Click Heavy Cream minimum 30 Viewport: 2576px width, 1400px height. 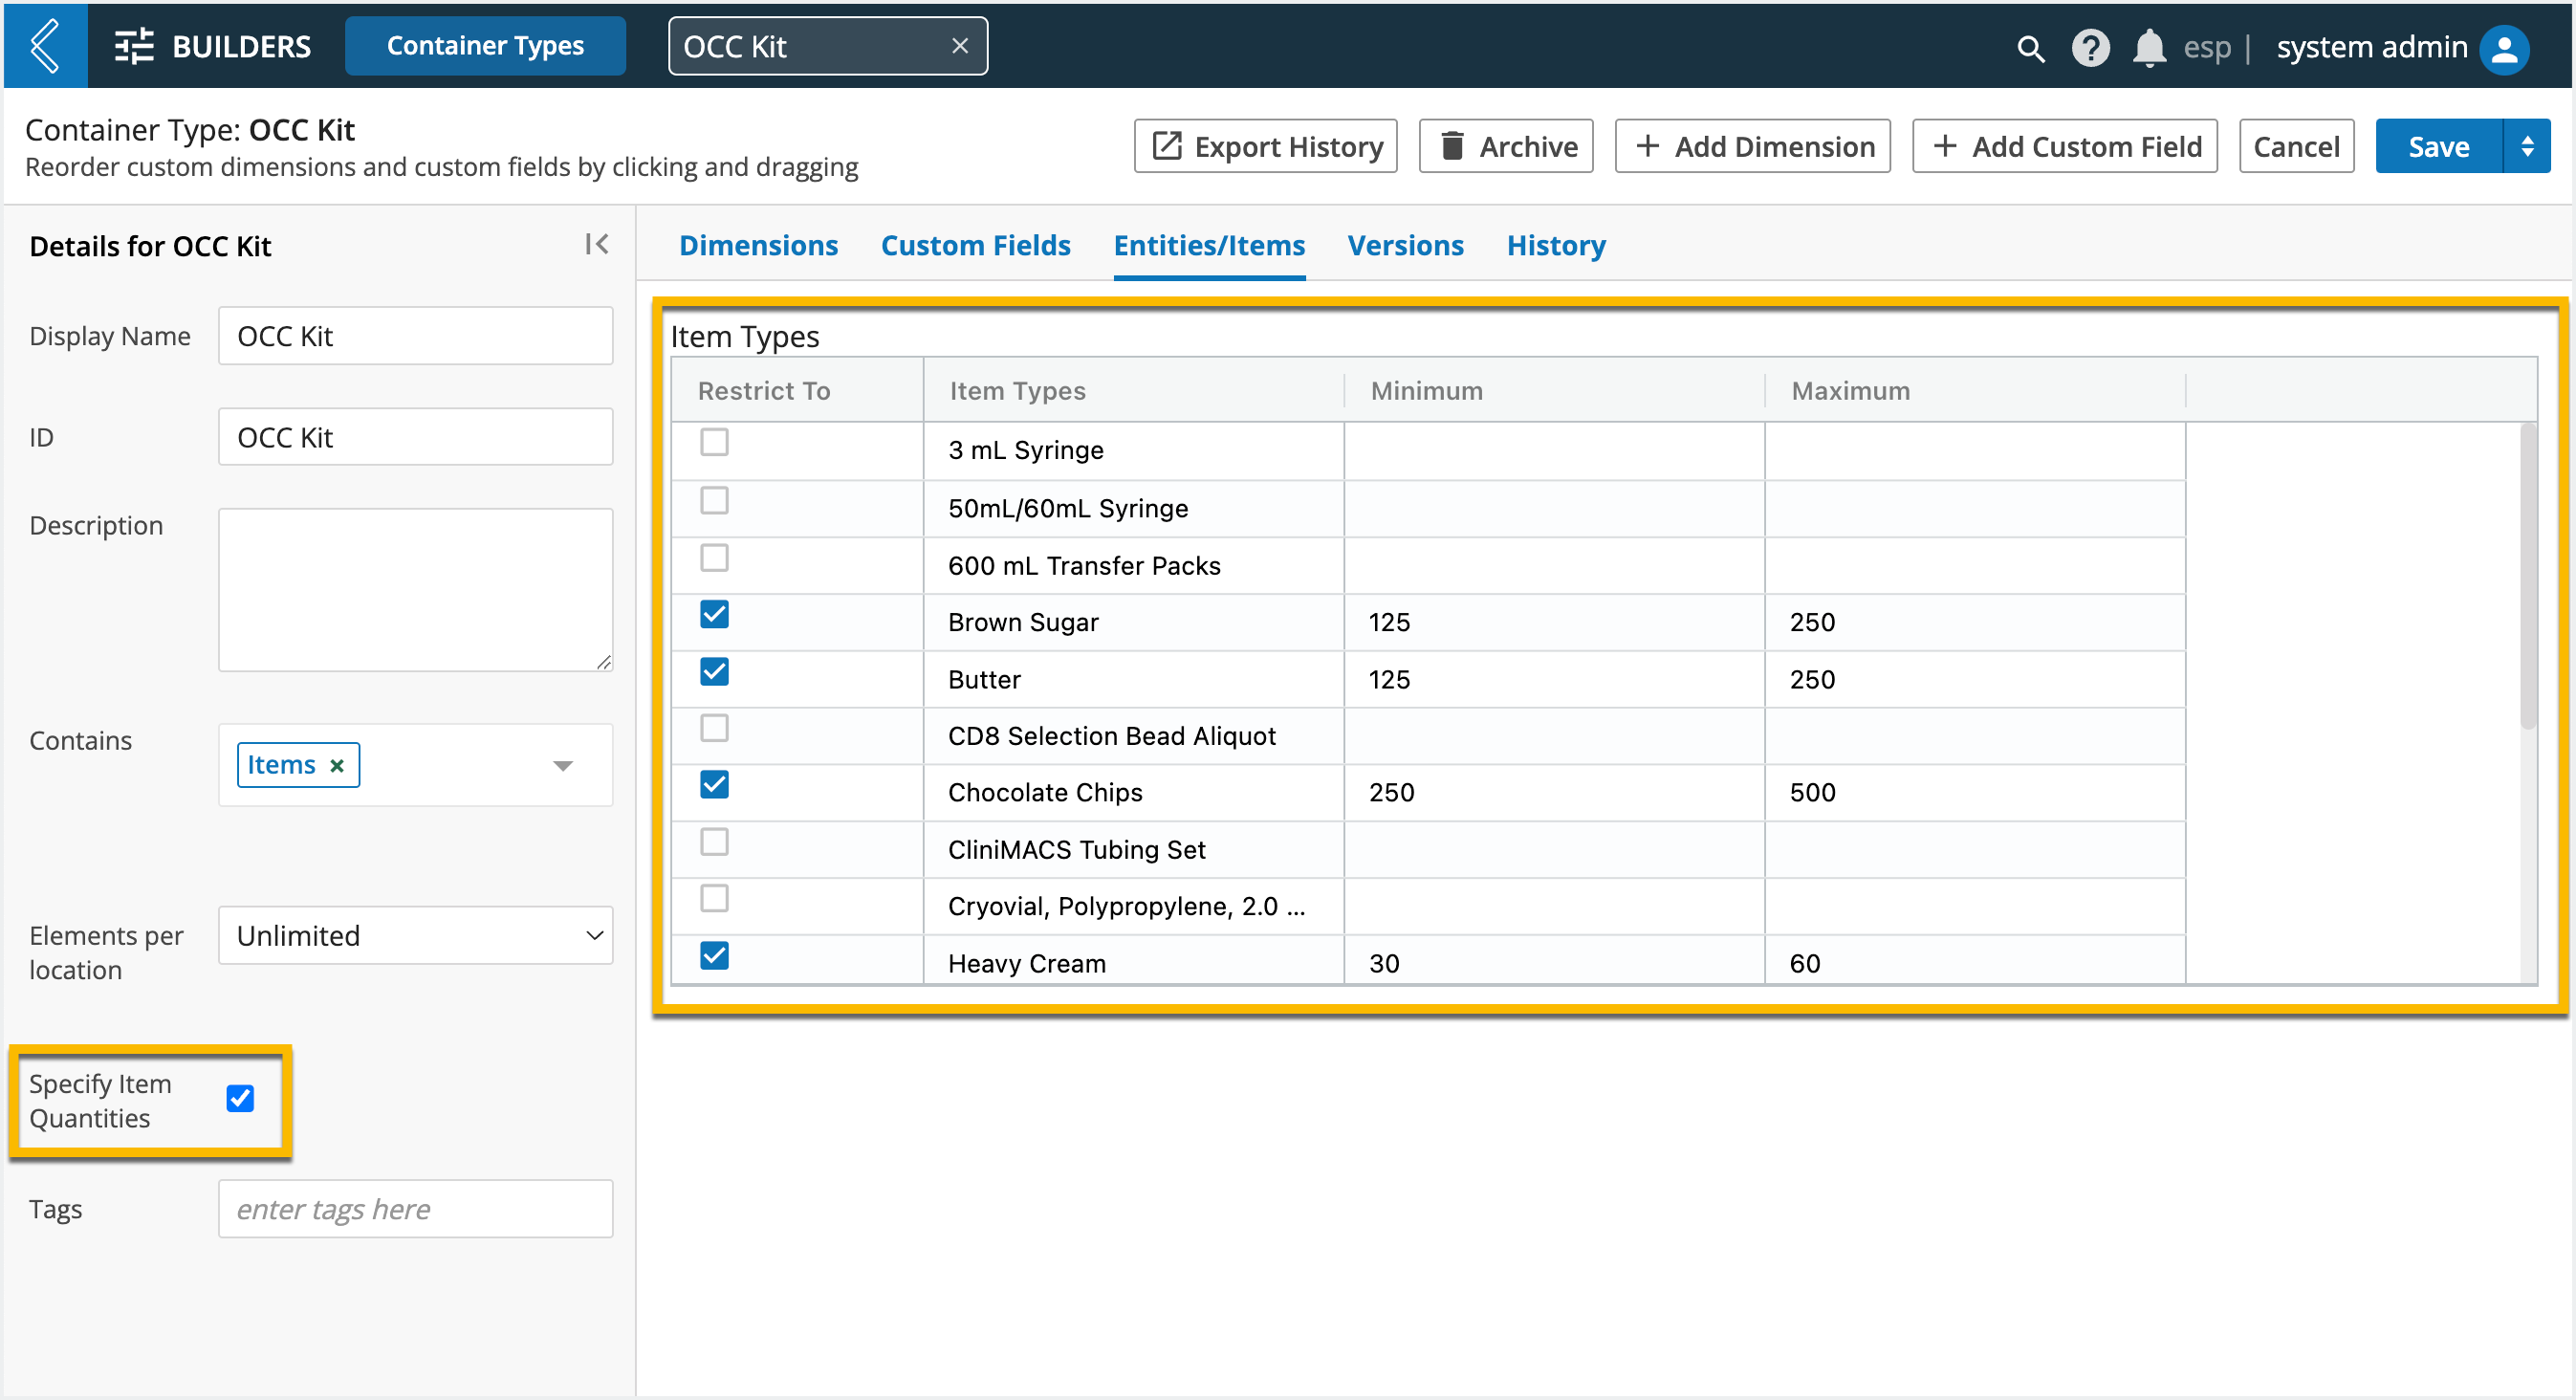[x=1384, y=963]
